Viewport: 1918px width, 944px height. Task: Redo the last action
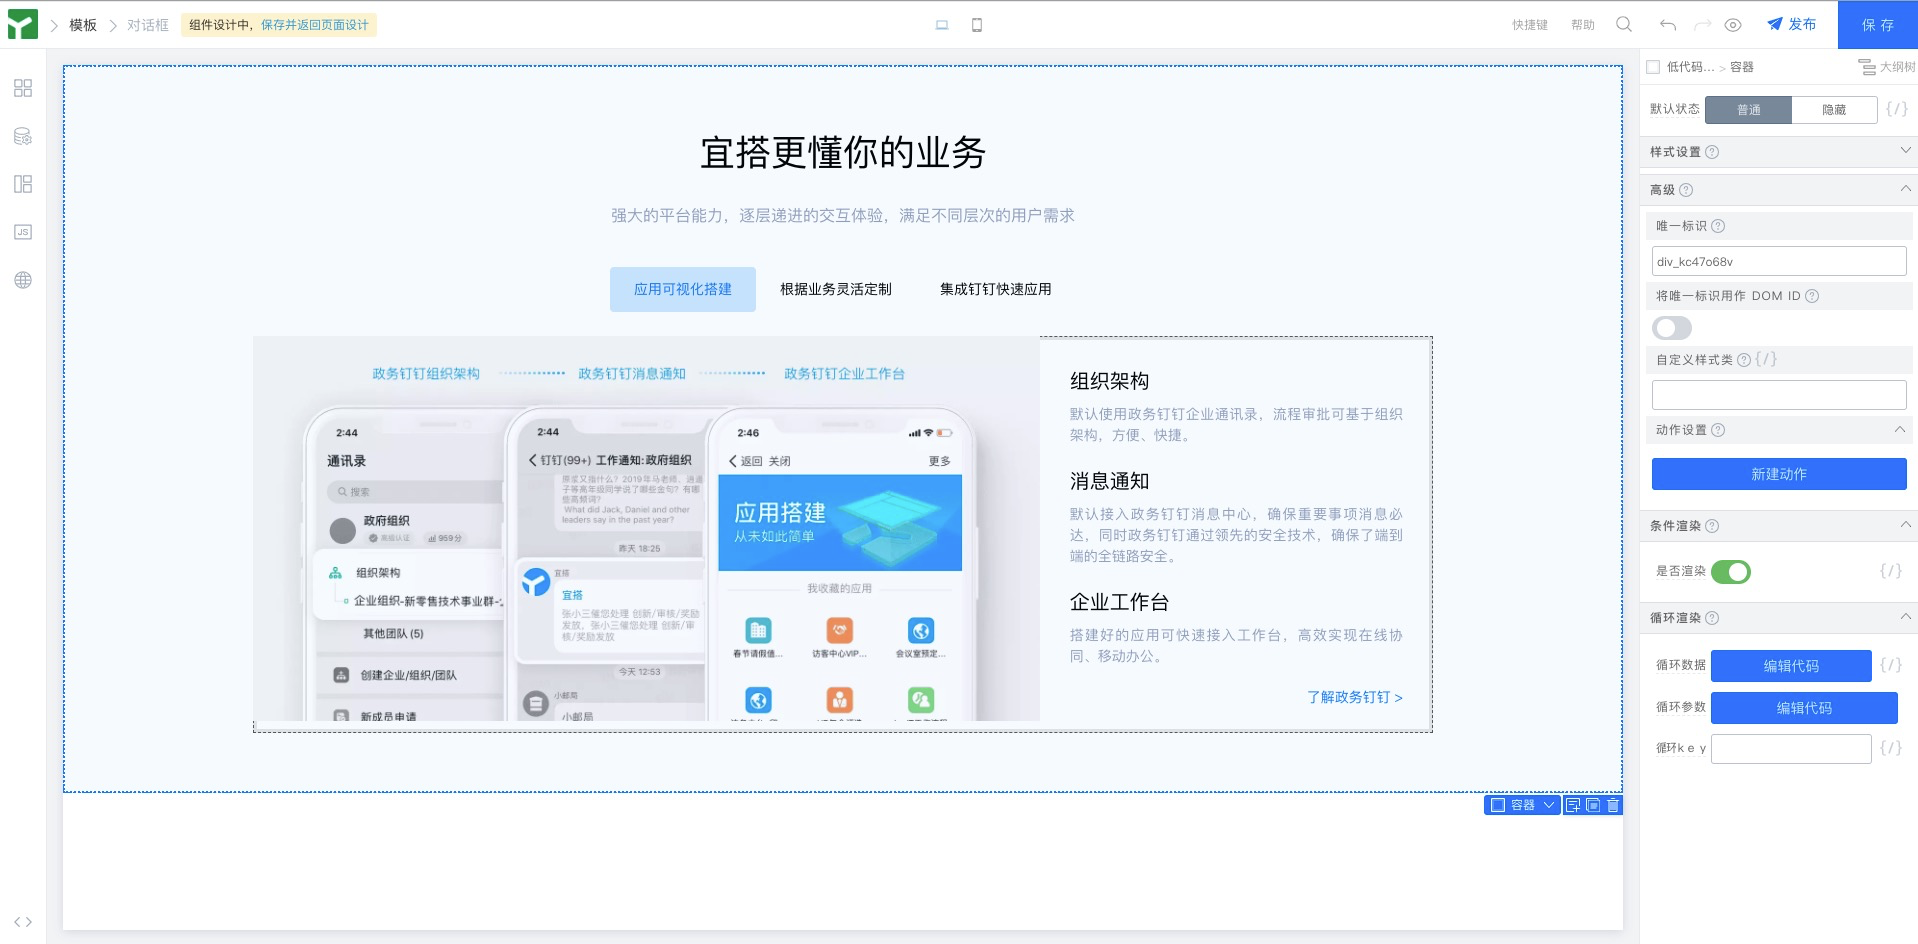1702,25
